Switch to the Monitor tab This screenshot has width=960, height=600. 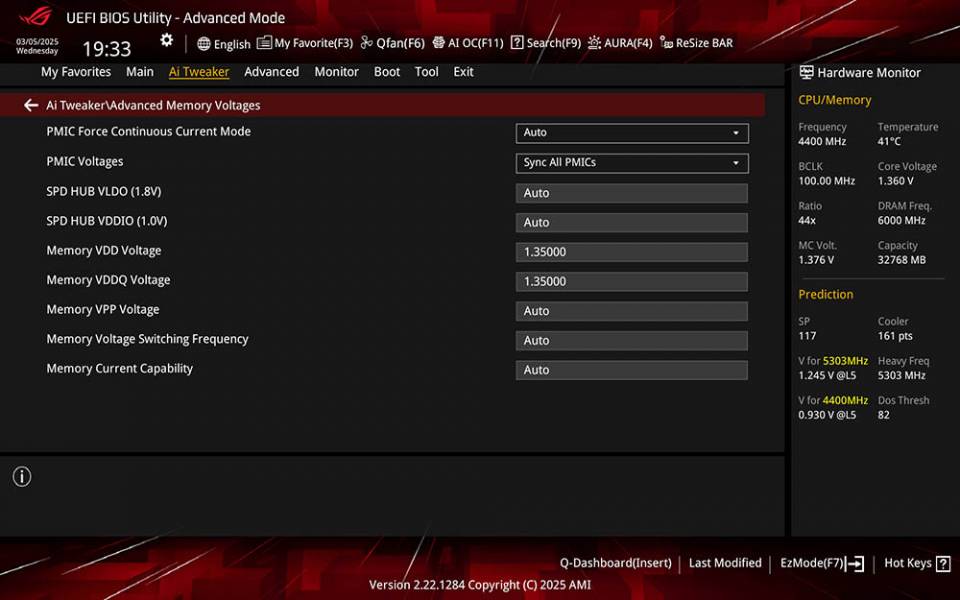pyautogui.click(x=337, y=72)
